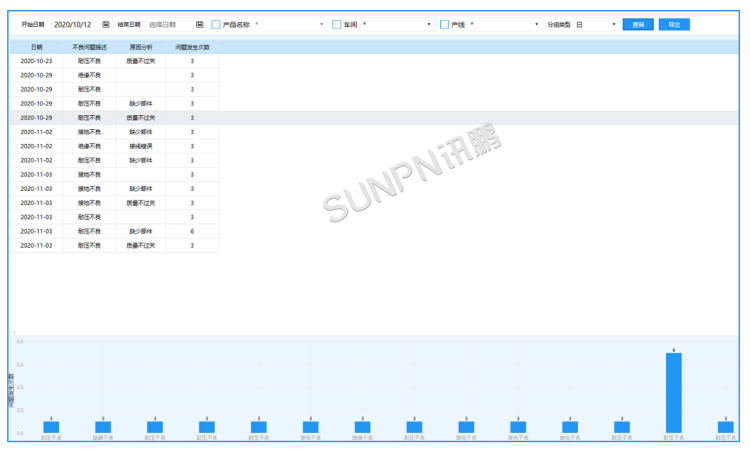The width and height of the screenshot is (750, 450).
Task: Check the 产线 filter checkbox
Action: 444,24
